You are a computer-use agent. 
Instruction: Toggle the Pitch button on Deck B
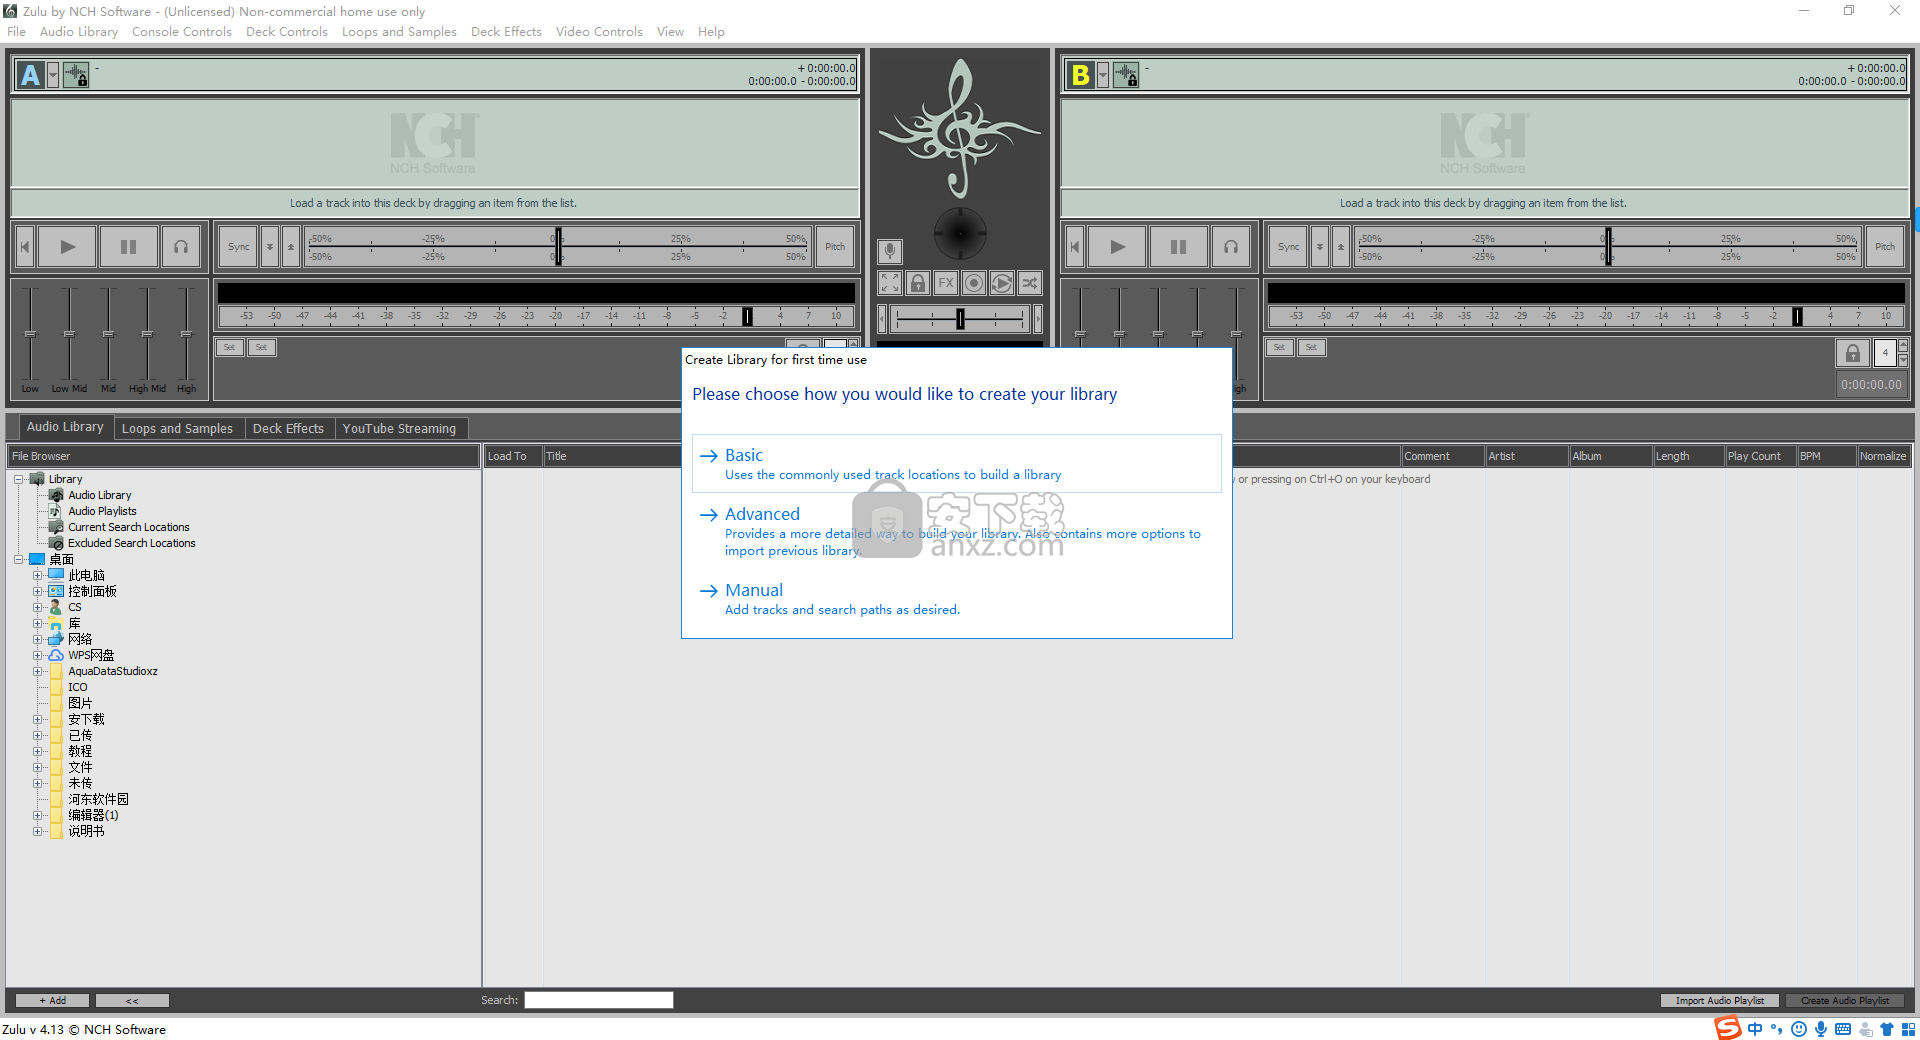coord(1885,247)
